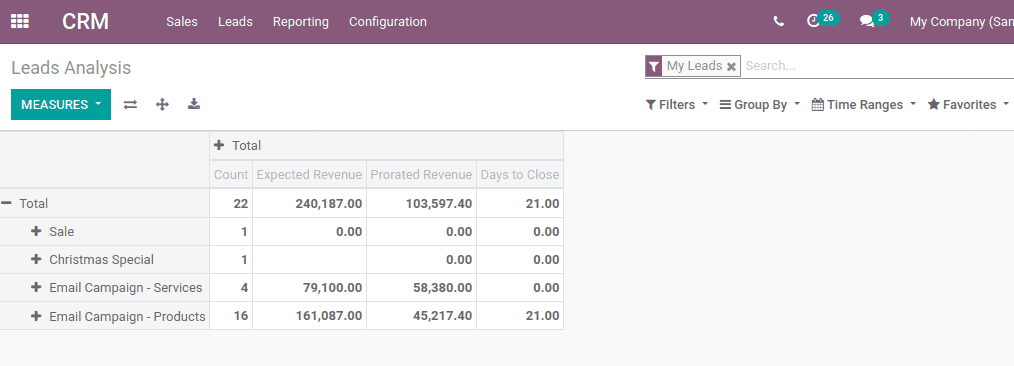Click the 240,187.00 total expected revenue cell
Screen dimensions: 1014x366
[x=309, y=203]
